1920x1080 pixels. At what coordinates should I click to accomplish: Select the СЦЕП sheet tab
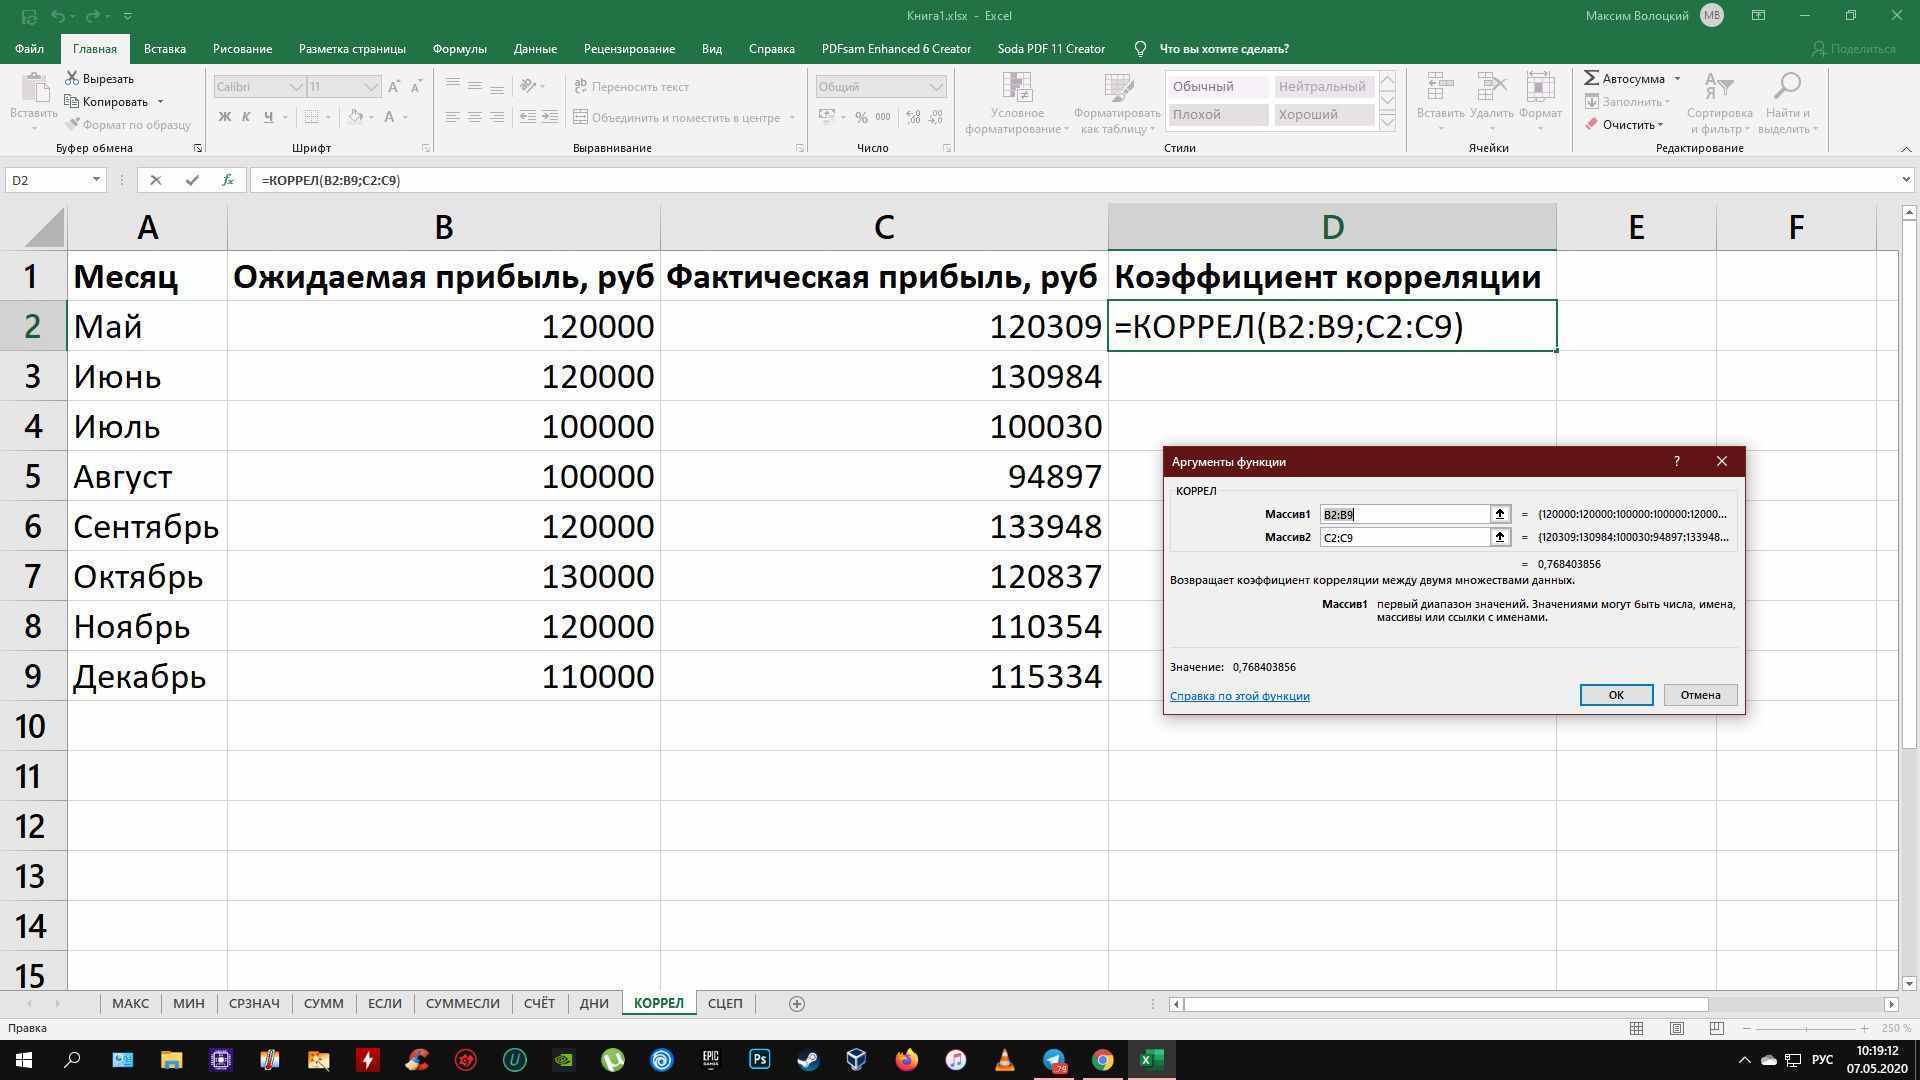(x=724, y=1003)
